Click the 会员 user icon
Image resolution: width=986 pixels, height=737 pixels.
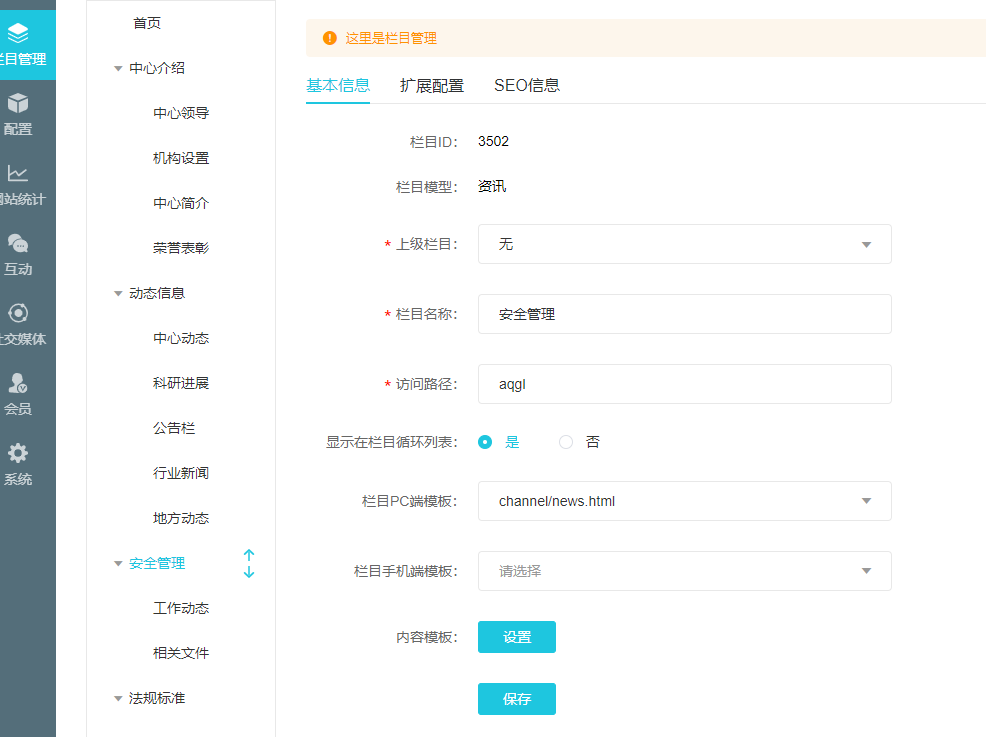coord(18,383)
